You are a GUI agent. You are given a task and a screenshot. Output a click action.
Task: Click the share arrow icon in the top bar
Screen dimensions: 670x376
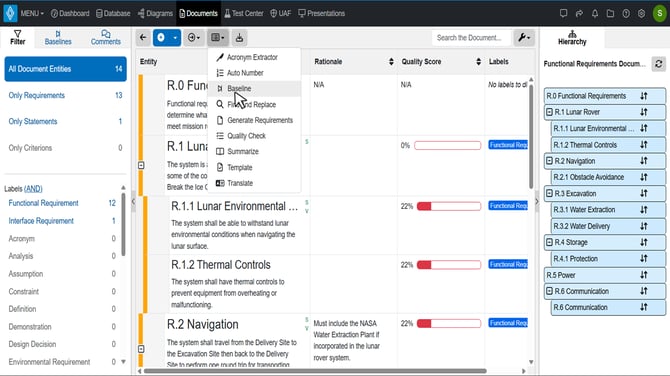(x=579, y=14)
